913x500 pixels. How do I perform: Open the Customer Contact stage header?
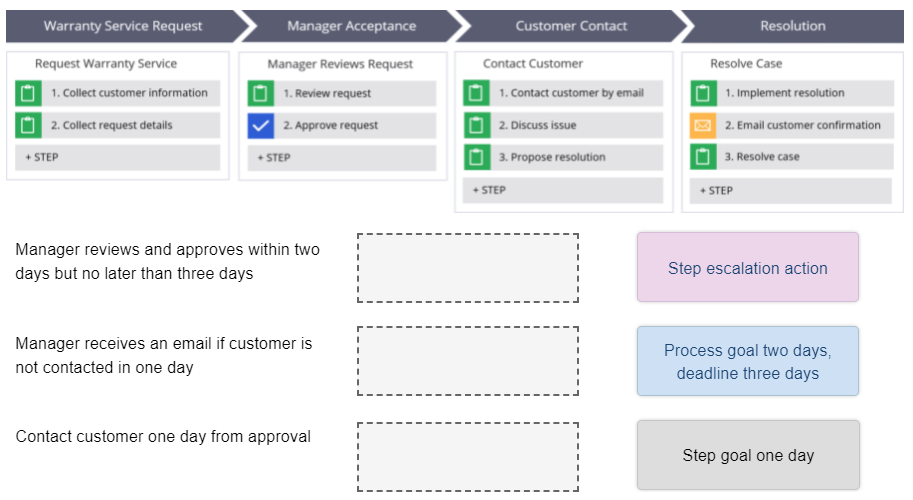coord(571,26)
